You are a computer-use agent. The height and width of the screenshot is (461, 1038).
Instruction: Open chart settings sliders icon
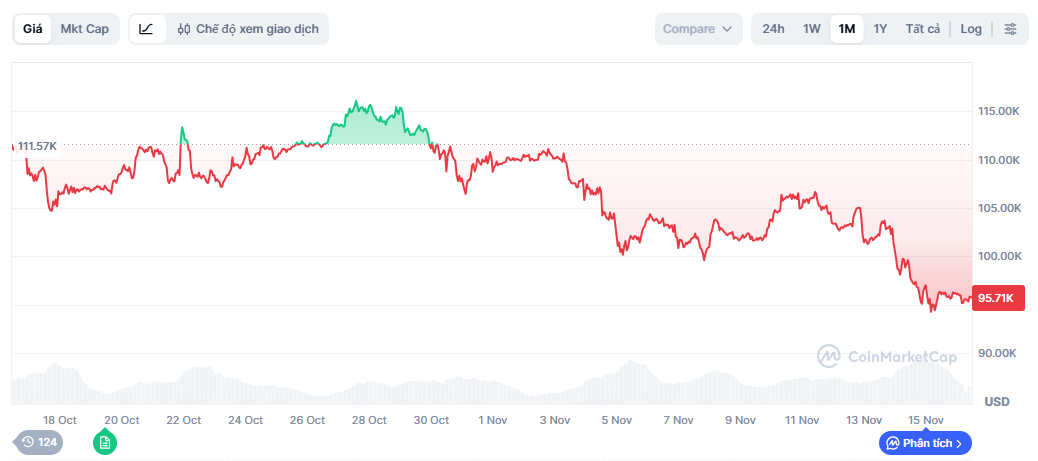coord(1010,29)
